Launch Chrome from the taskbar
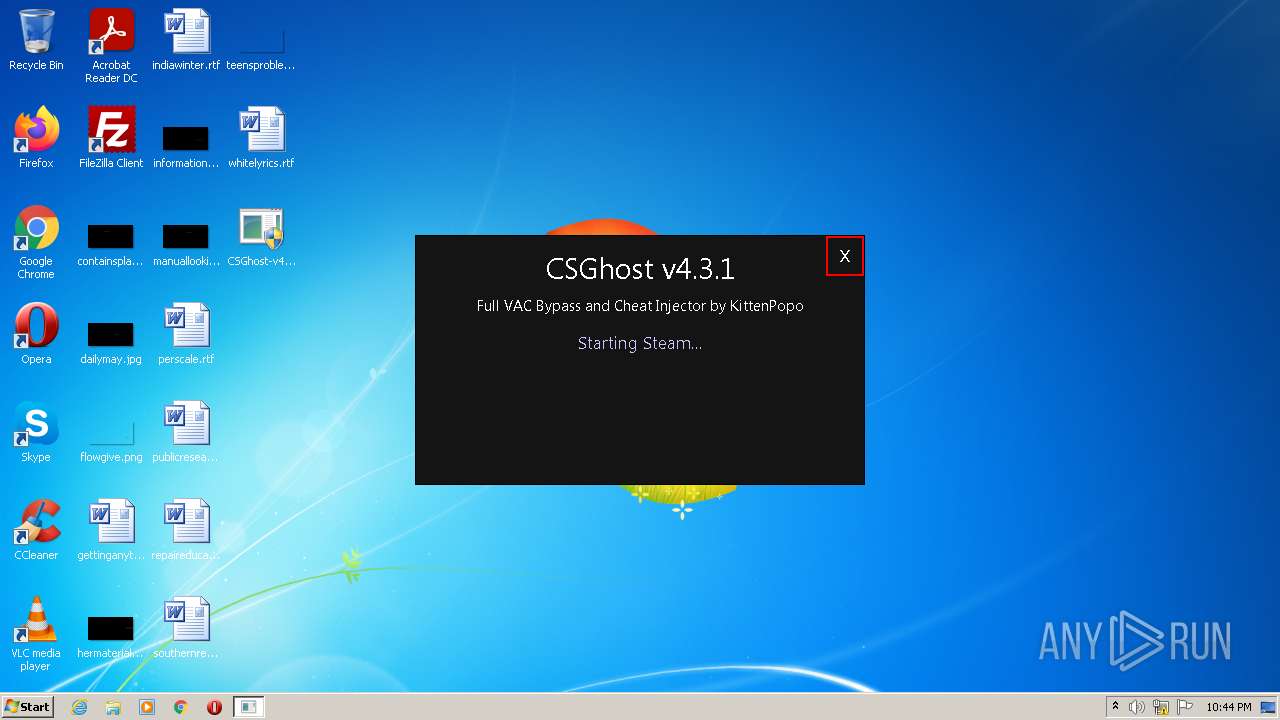The image size is (1280, 720). pos(181,707)
